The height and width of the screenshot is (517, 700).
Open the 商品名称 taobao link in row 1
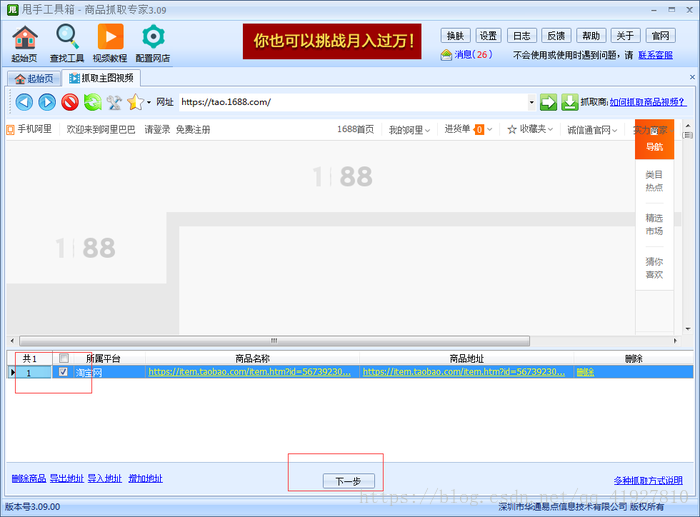point(249,371)
